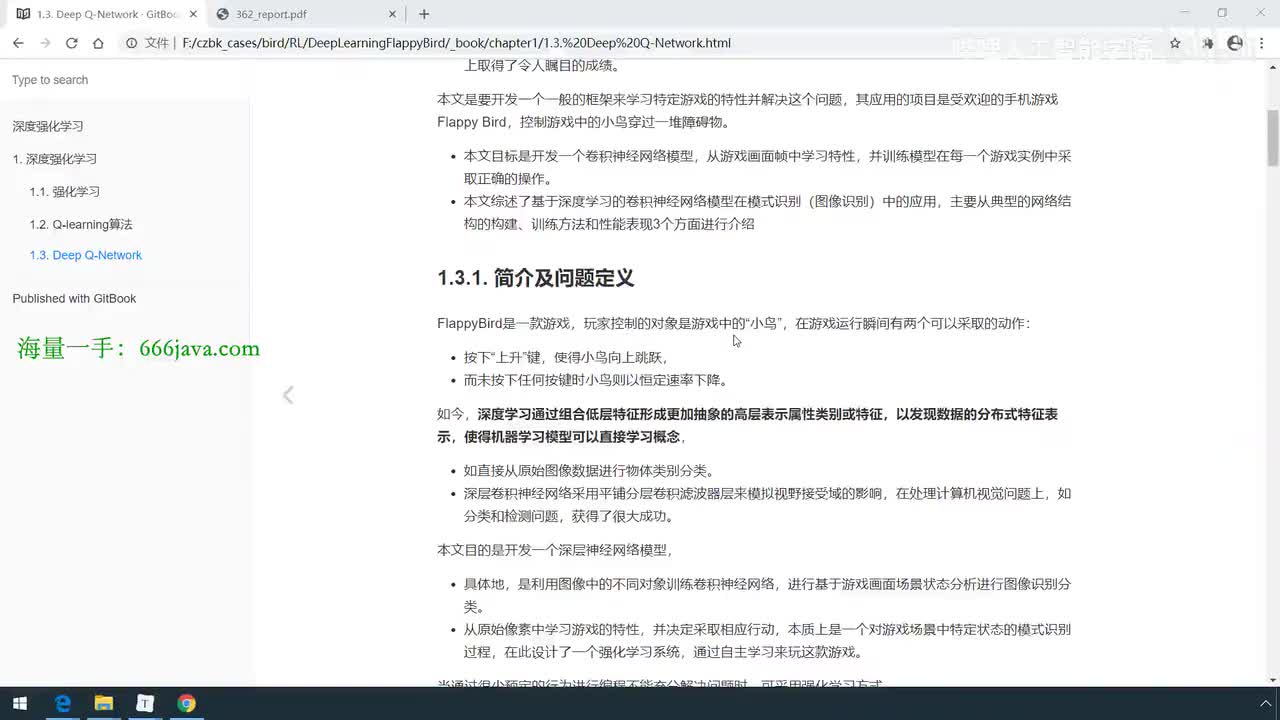Follow the Published with GitBook link
Image resolution: width=1280 pixels, height=720 pixels.
coord(74,298)
